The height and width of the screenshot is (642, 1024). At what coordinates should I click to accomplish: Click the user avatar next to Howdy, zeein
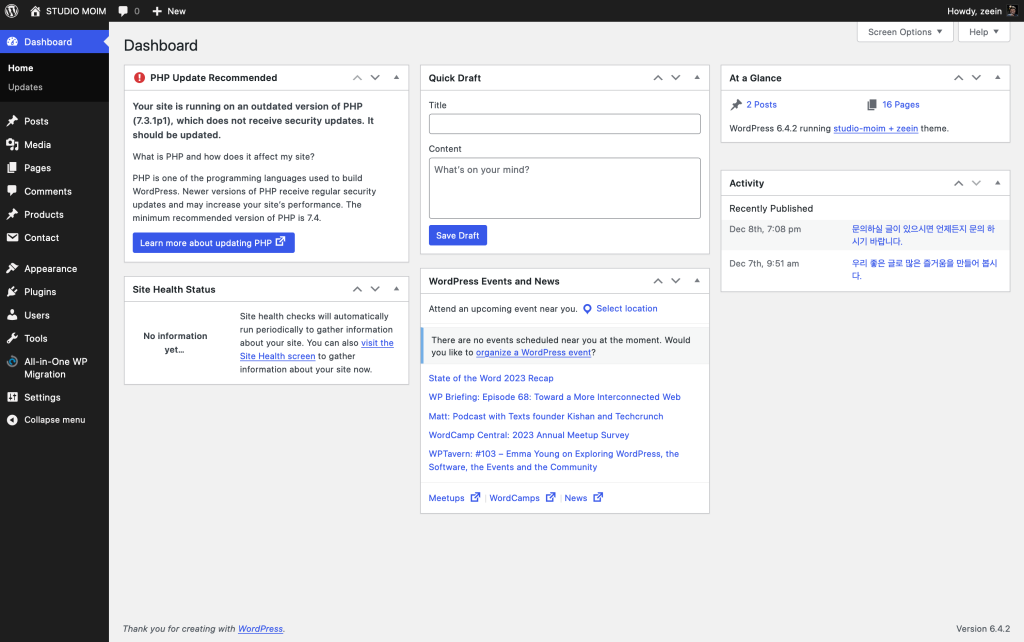[x=1012, y=11]
